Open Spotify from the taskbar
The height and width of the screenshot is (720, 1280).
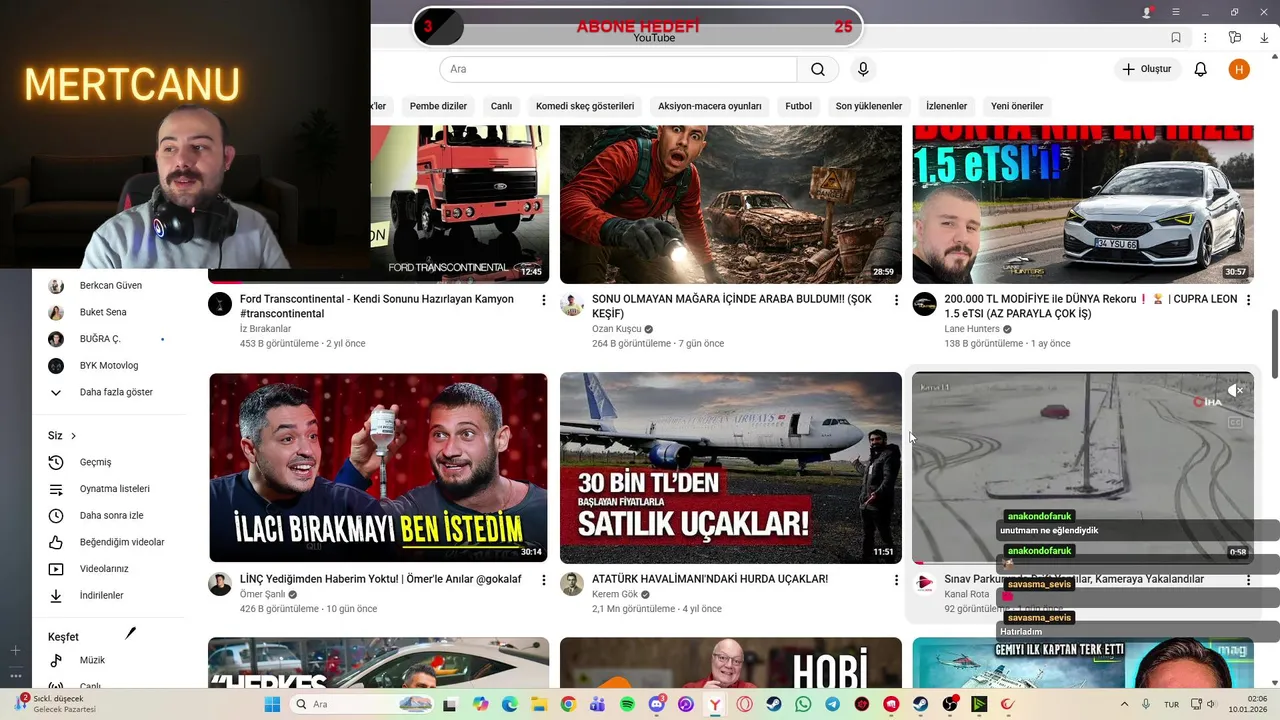(x=627, y=704)
